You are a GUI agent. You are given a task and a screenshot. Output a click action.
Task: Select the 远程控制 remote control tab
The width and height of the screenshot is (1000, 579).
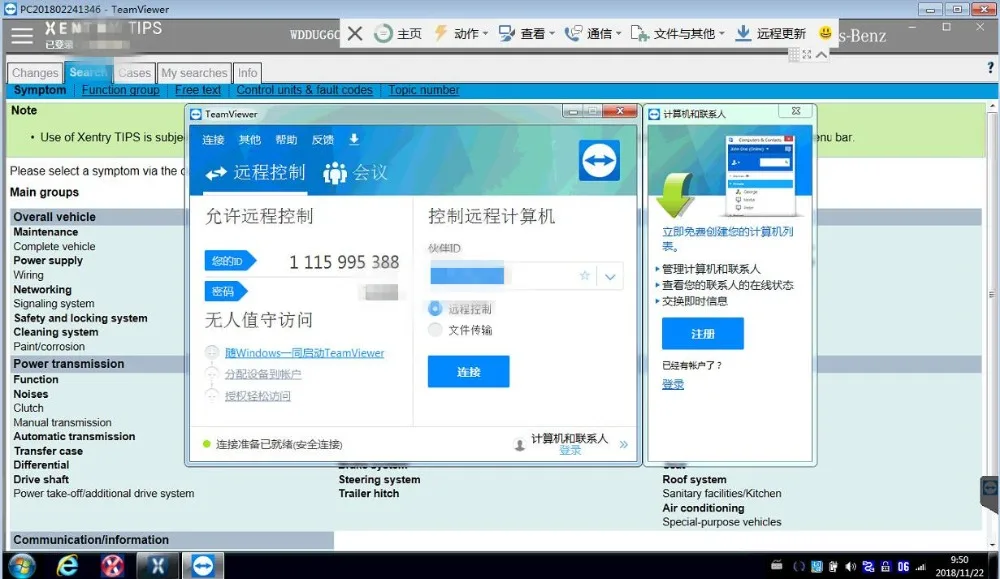255,172
